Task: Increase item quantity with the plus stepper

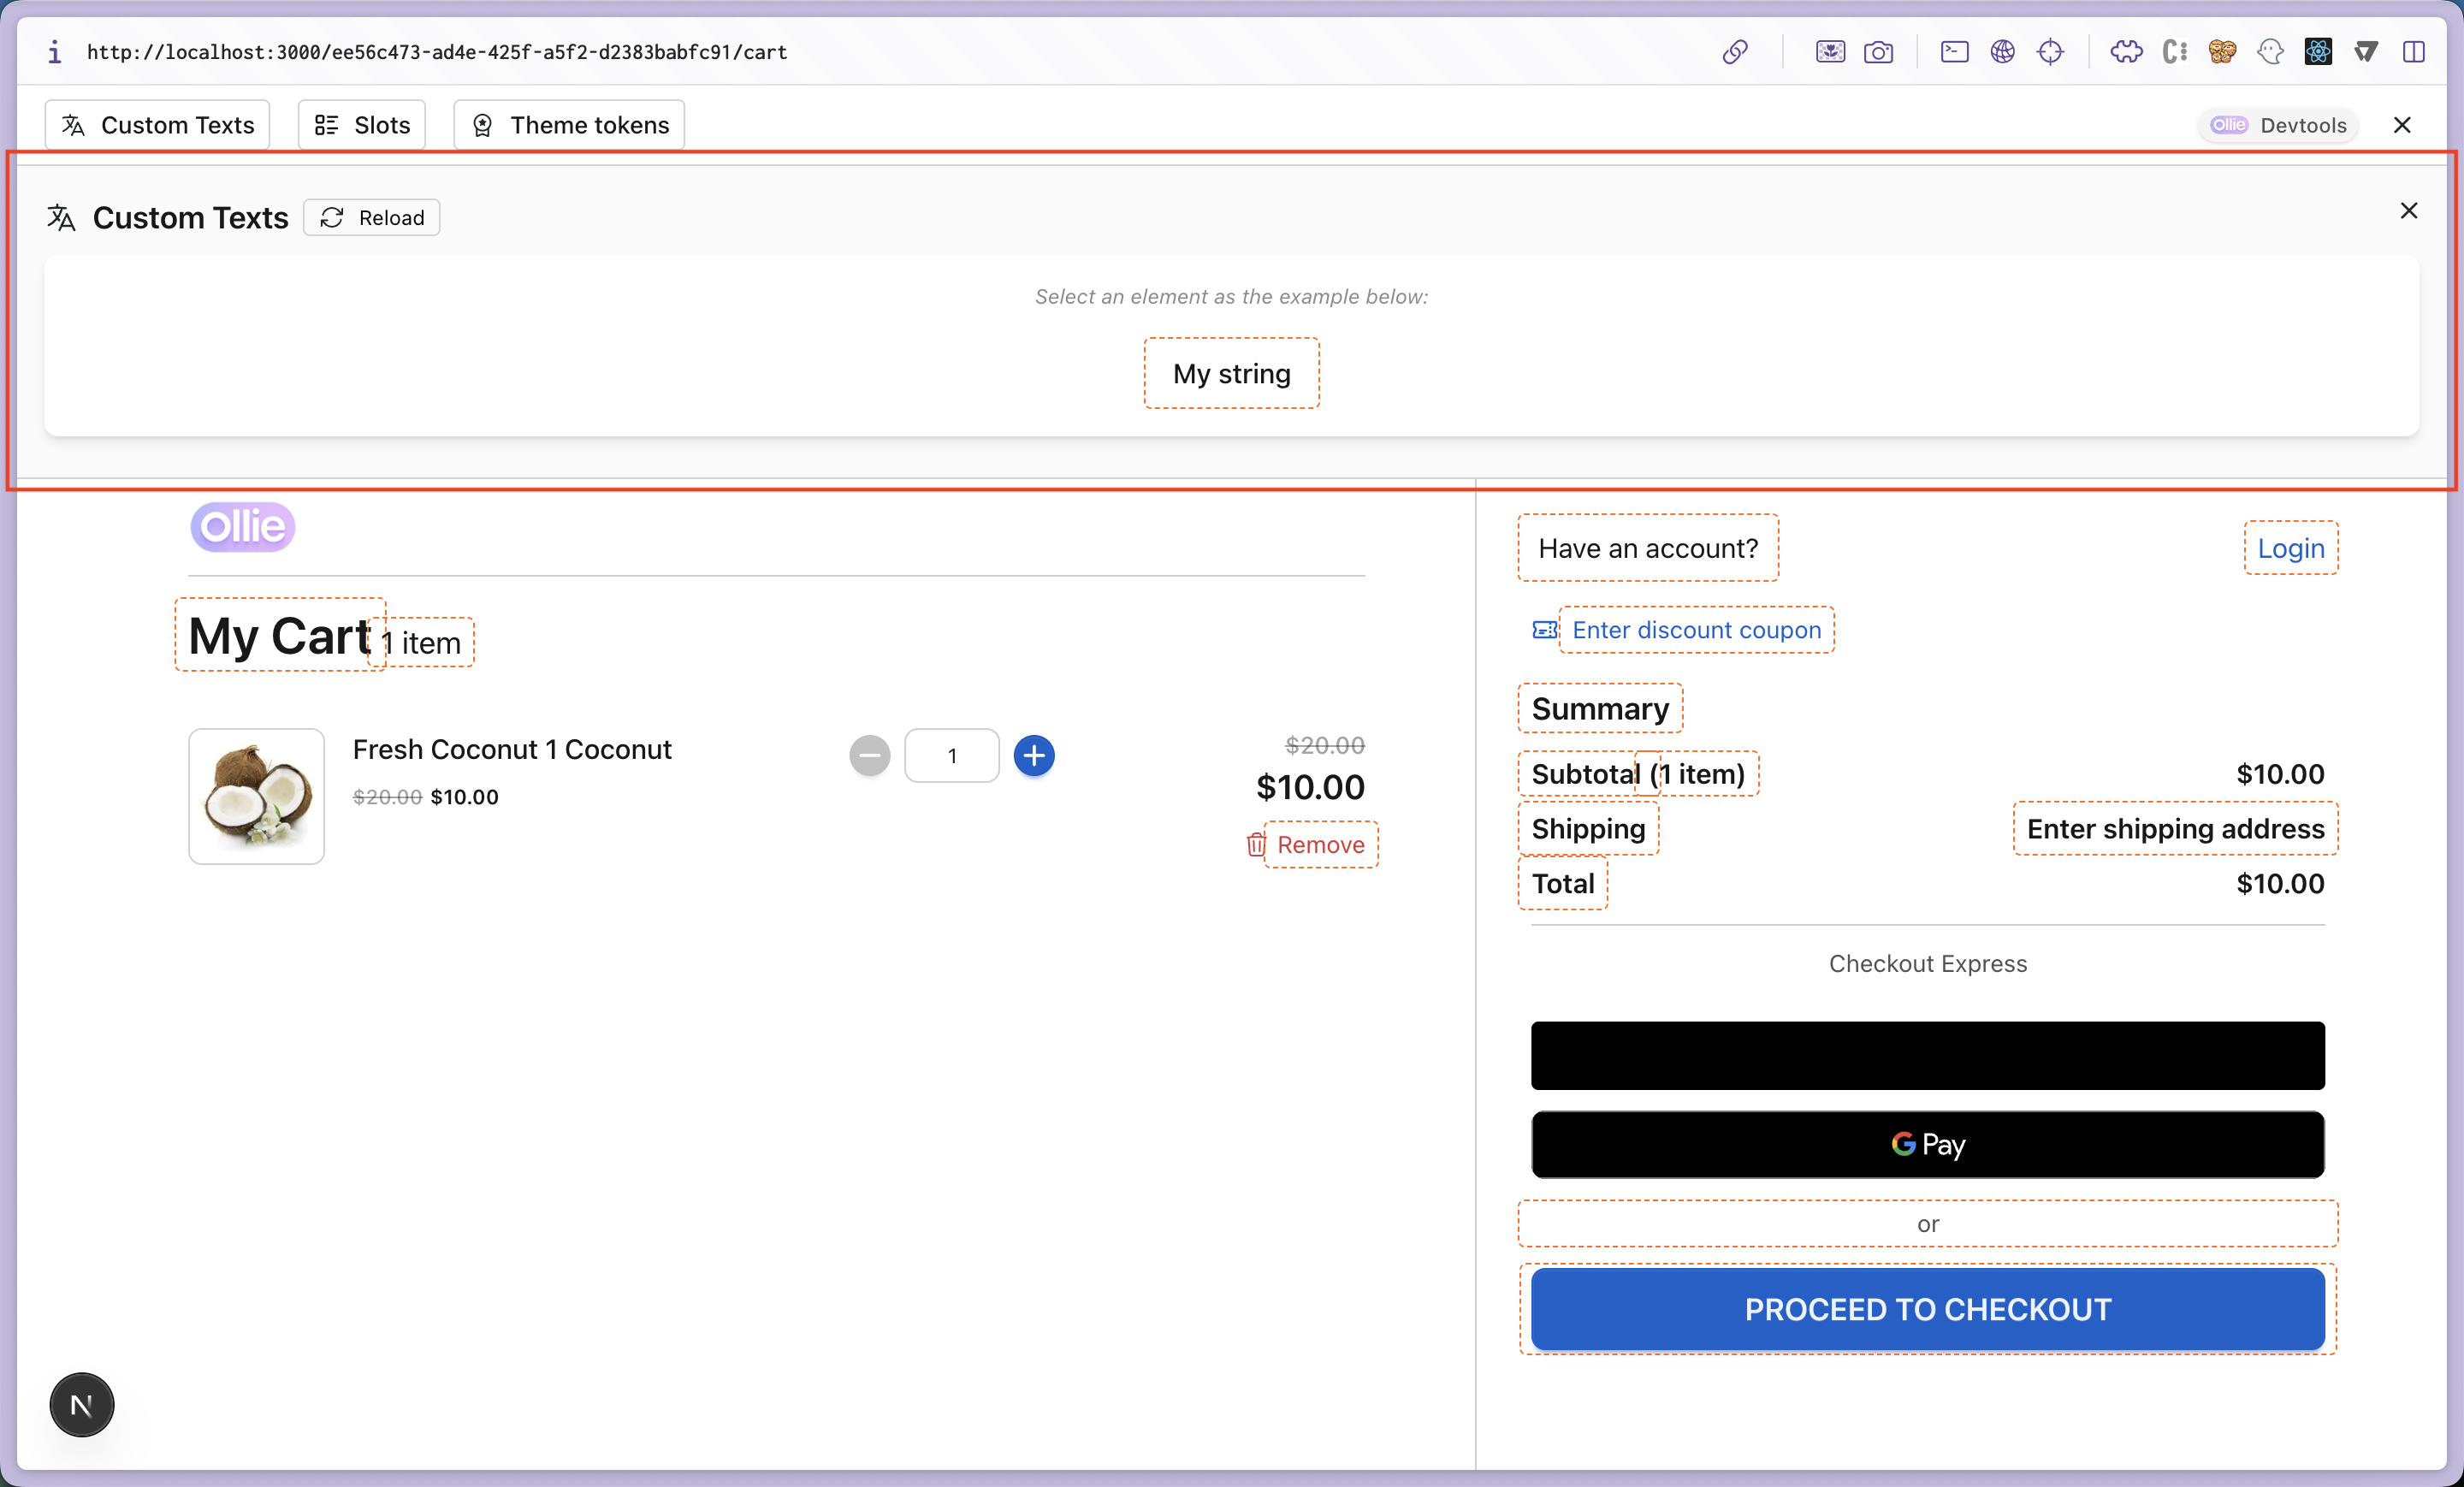Action: coord(1035,755)
